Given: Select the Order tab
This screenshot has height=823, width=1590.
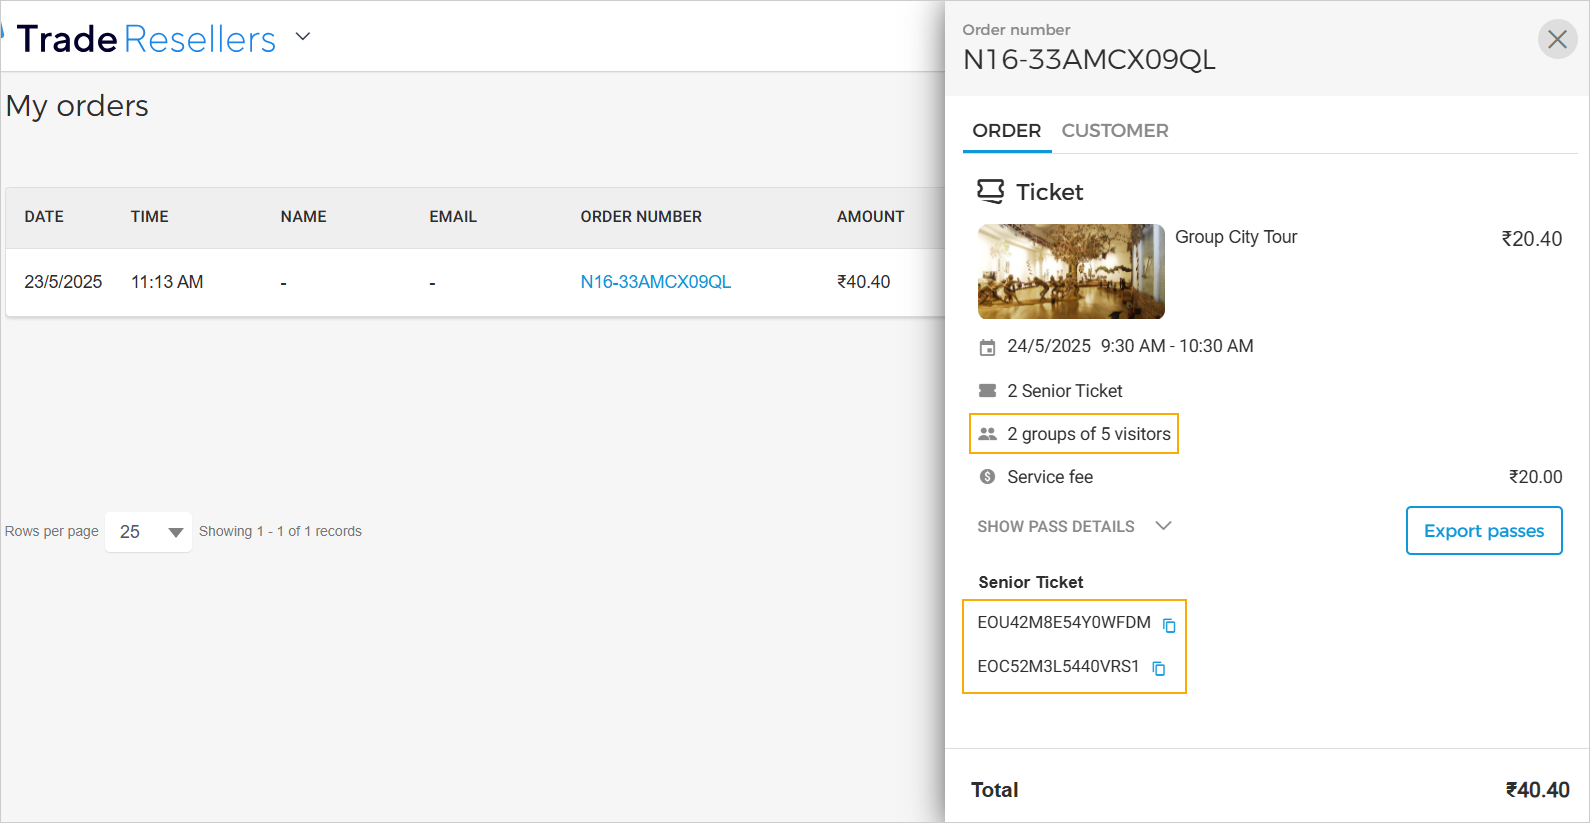Looking at the screenshot, I should click(x=1006, y=131).
